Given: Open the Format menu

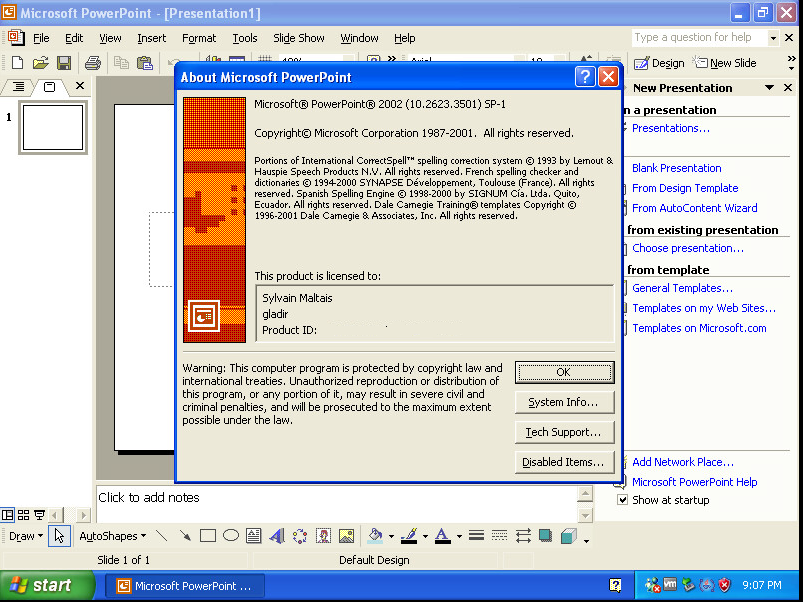Looking at the screenshot, I should 199,38.
